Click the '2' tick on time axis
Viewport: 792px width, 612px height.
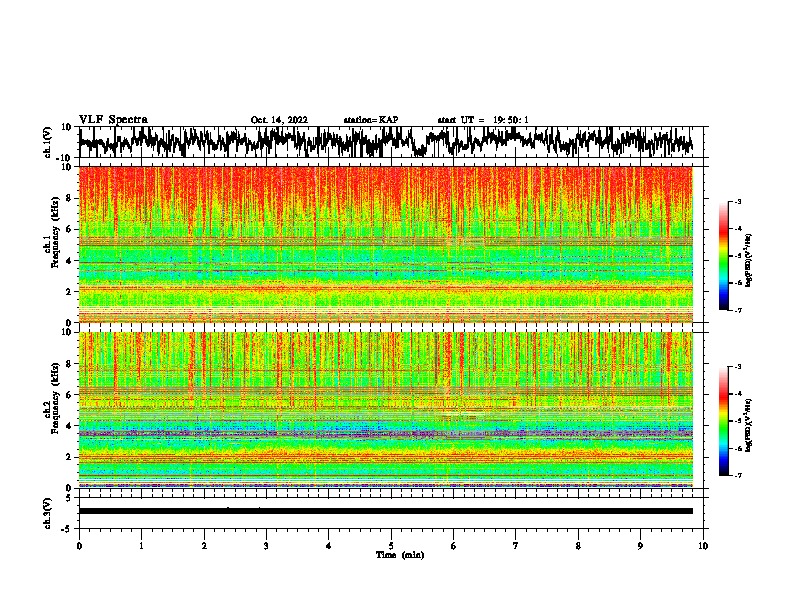coord(204,546)
